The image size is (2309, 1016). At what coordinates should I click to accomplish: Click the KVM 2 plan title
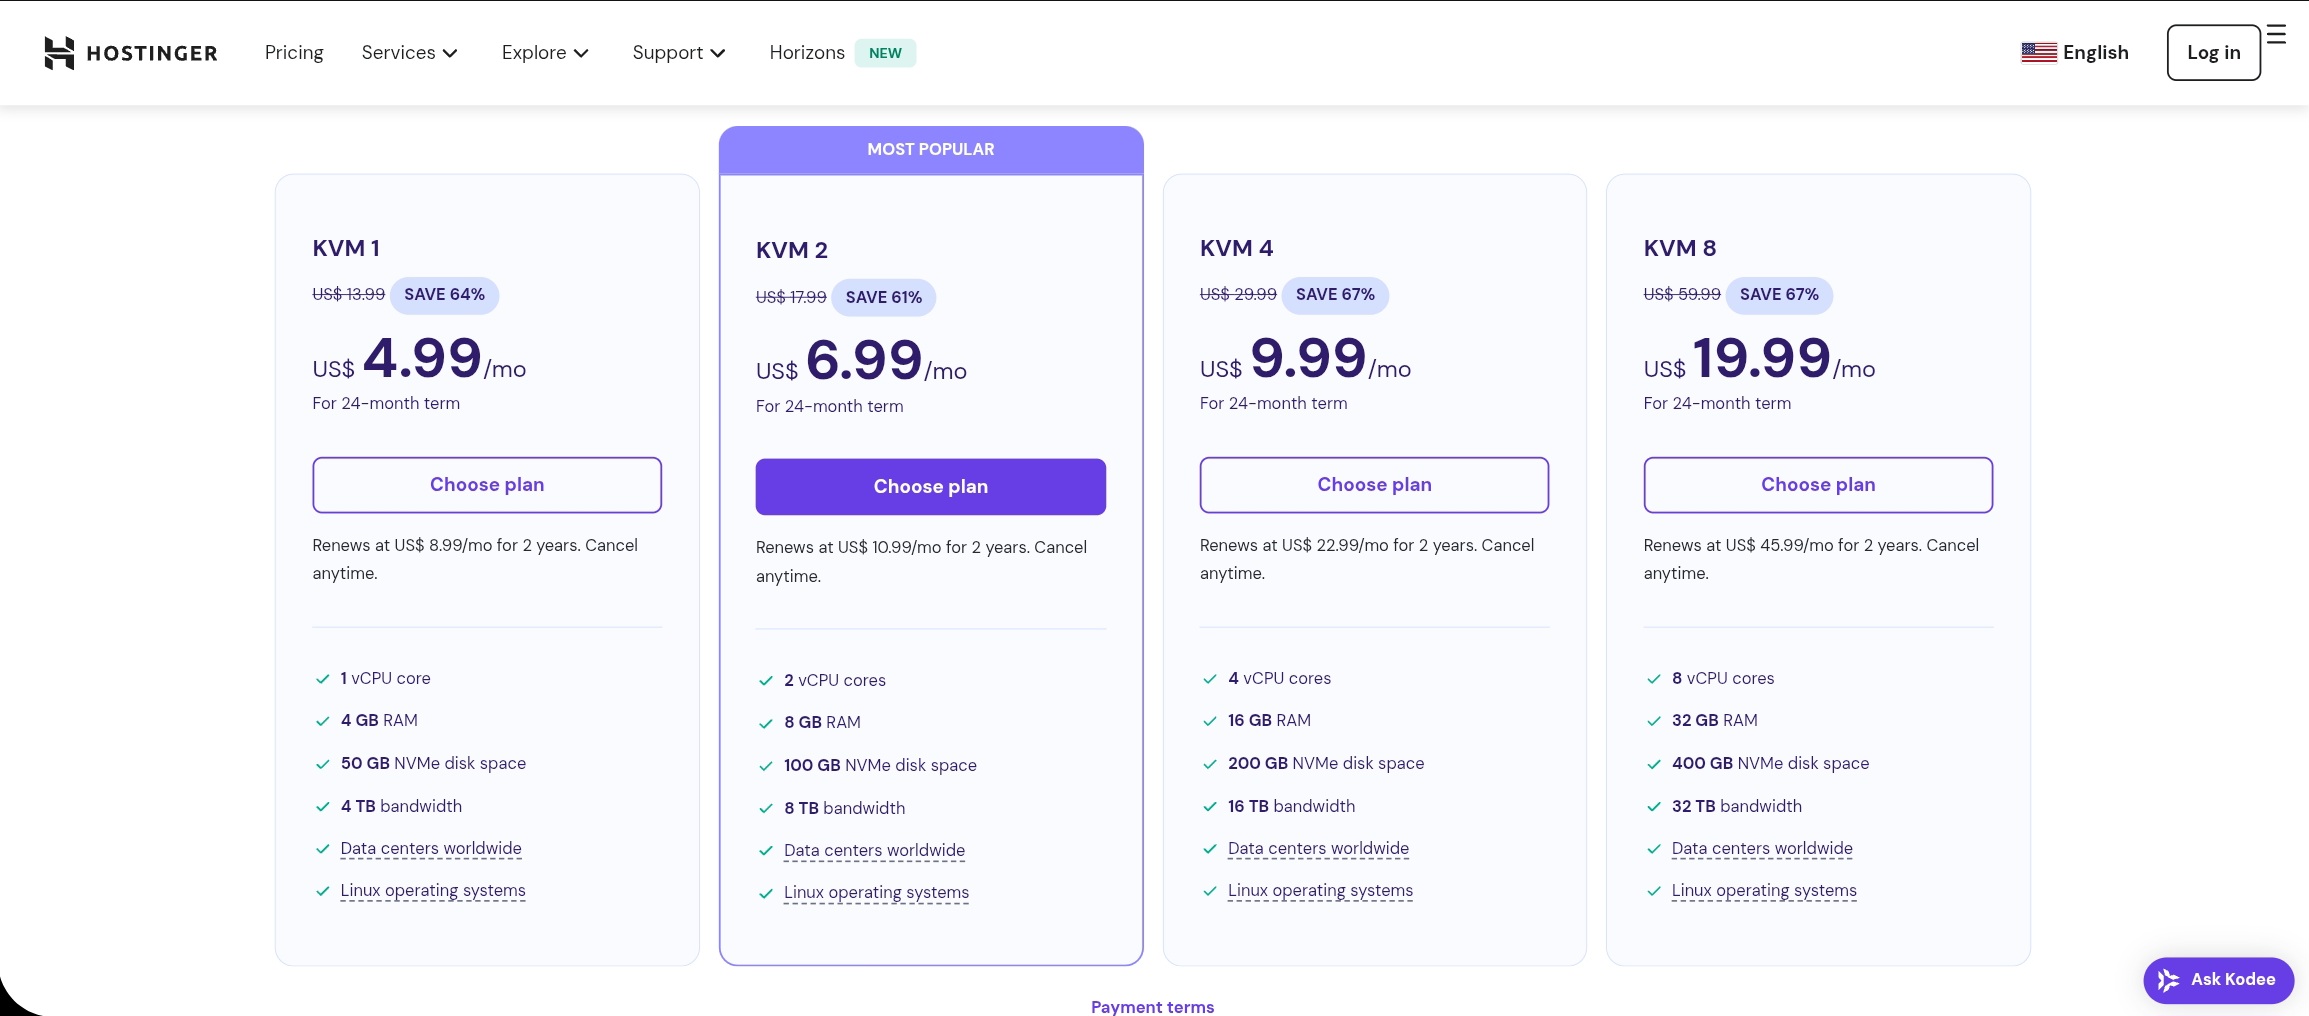point(792,251)
